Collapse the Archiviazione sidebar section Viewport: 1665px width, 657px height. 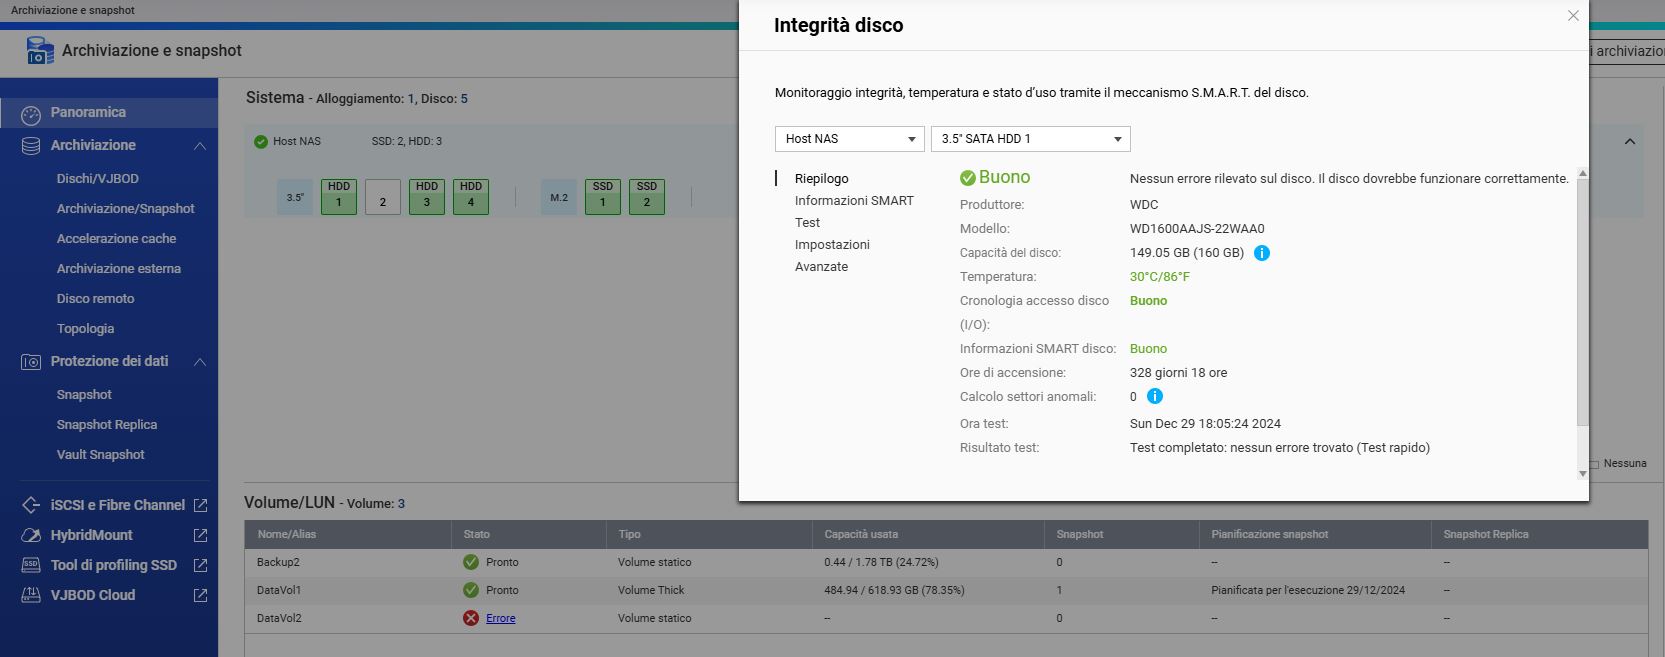[200, 146]
